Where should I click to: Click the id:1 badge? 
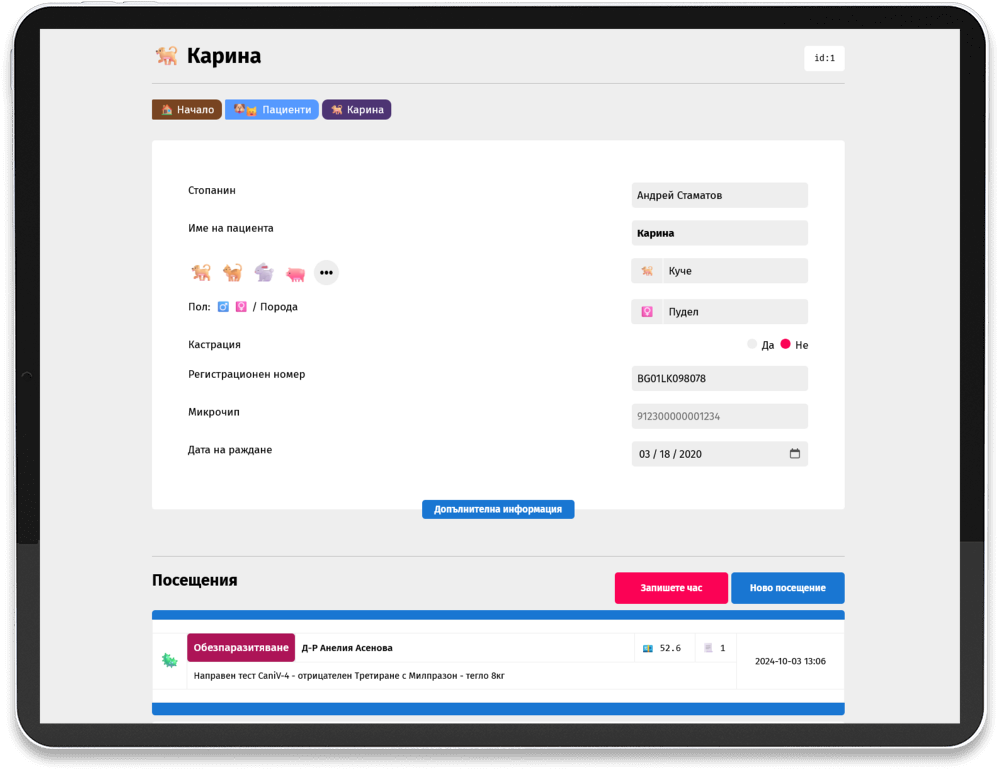point(824,58)
